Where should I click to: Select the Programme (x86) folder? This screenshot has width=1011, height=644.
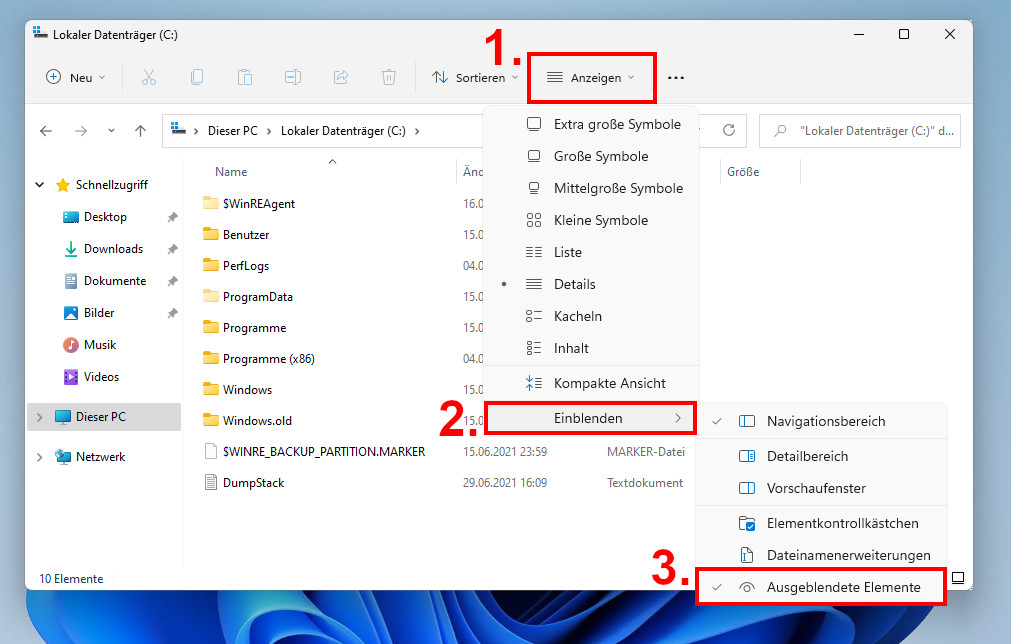[x=268, y=358]
